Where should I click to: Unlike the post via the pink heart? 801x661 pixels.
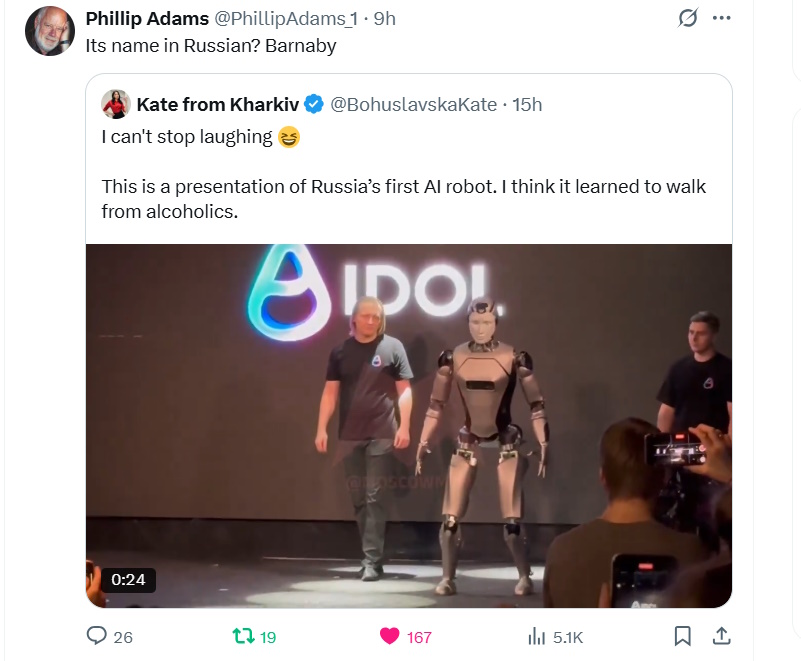click(x=389, y=636)
